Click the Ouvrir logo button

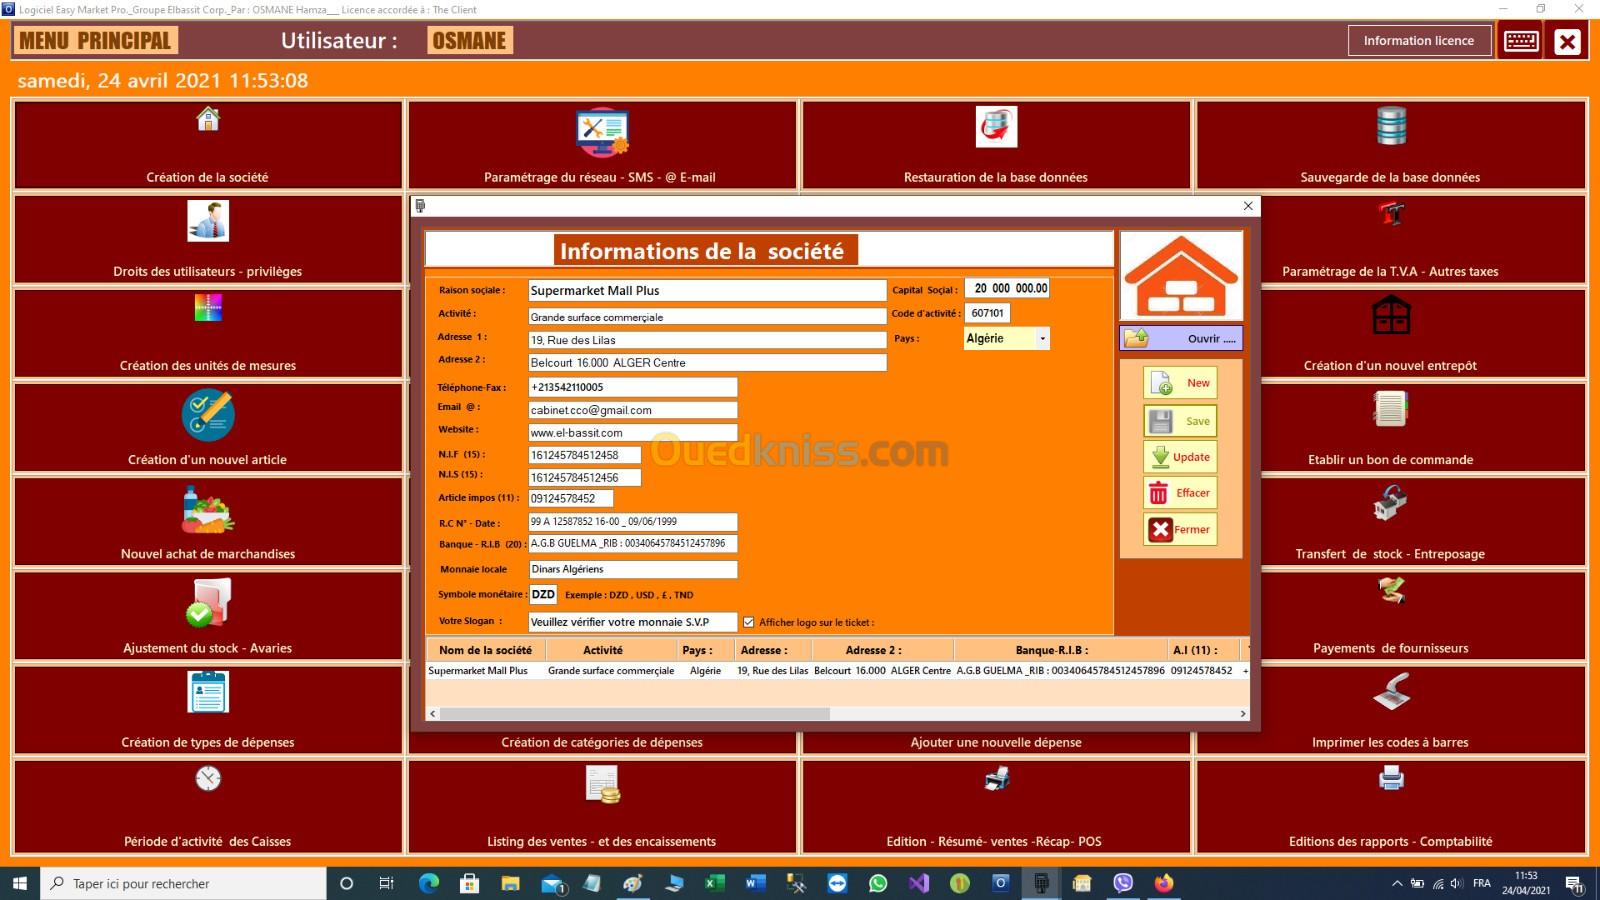[1181, 339]
